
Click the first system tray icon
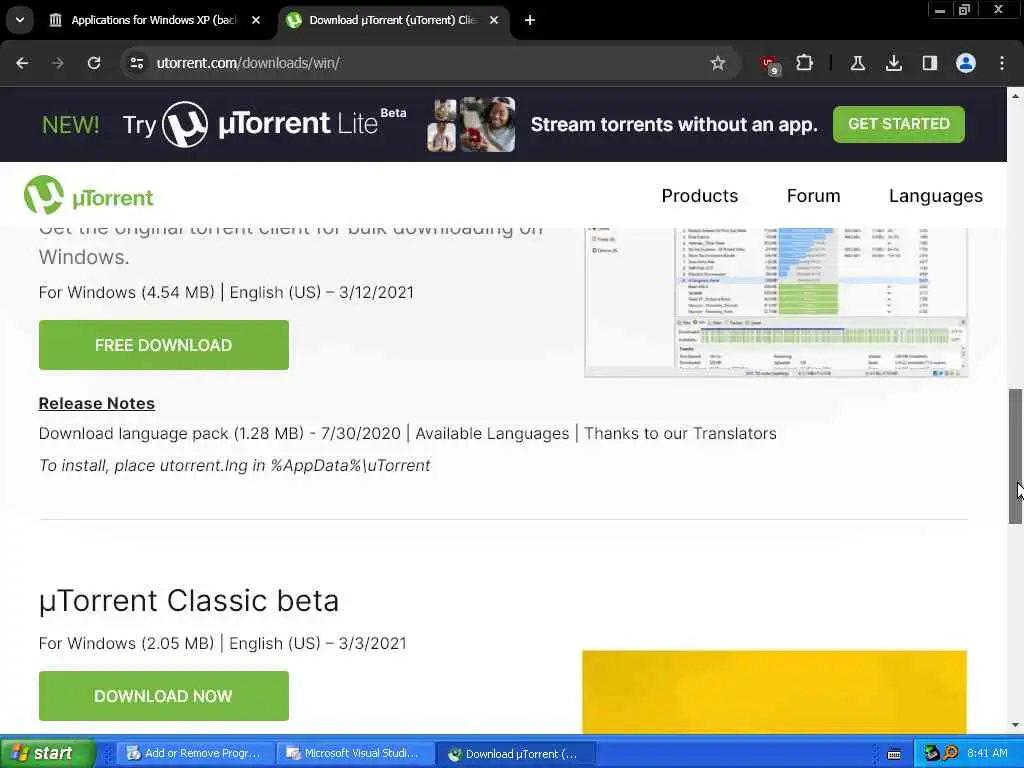tap(931, 754)
